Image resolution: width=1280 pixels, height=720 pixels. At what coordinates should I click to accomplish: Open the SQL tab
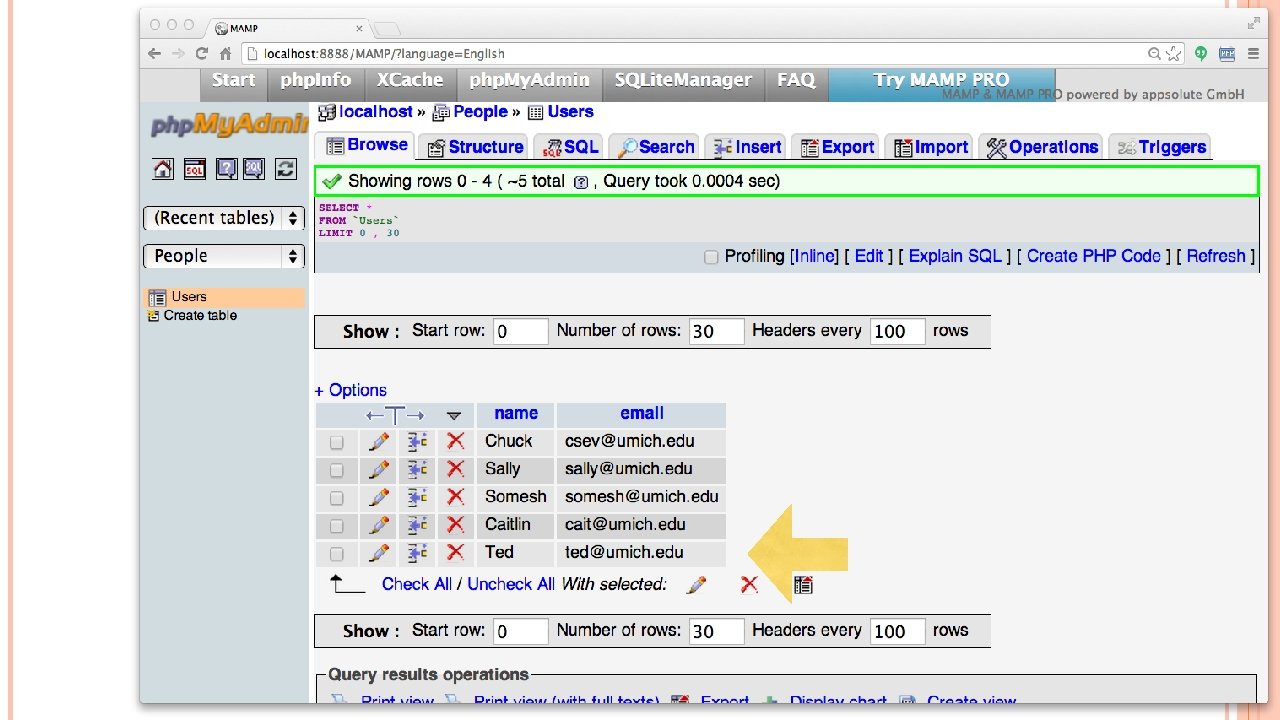(570, 147)
